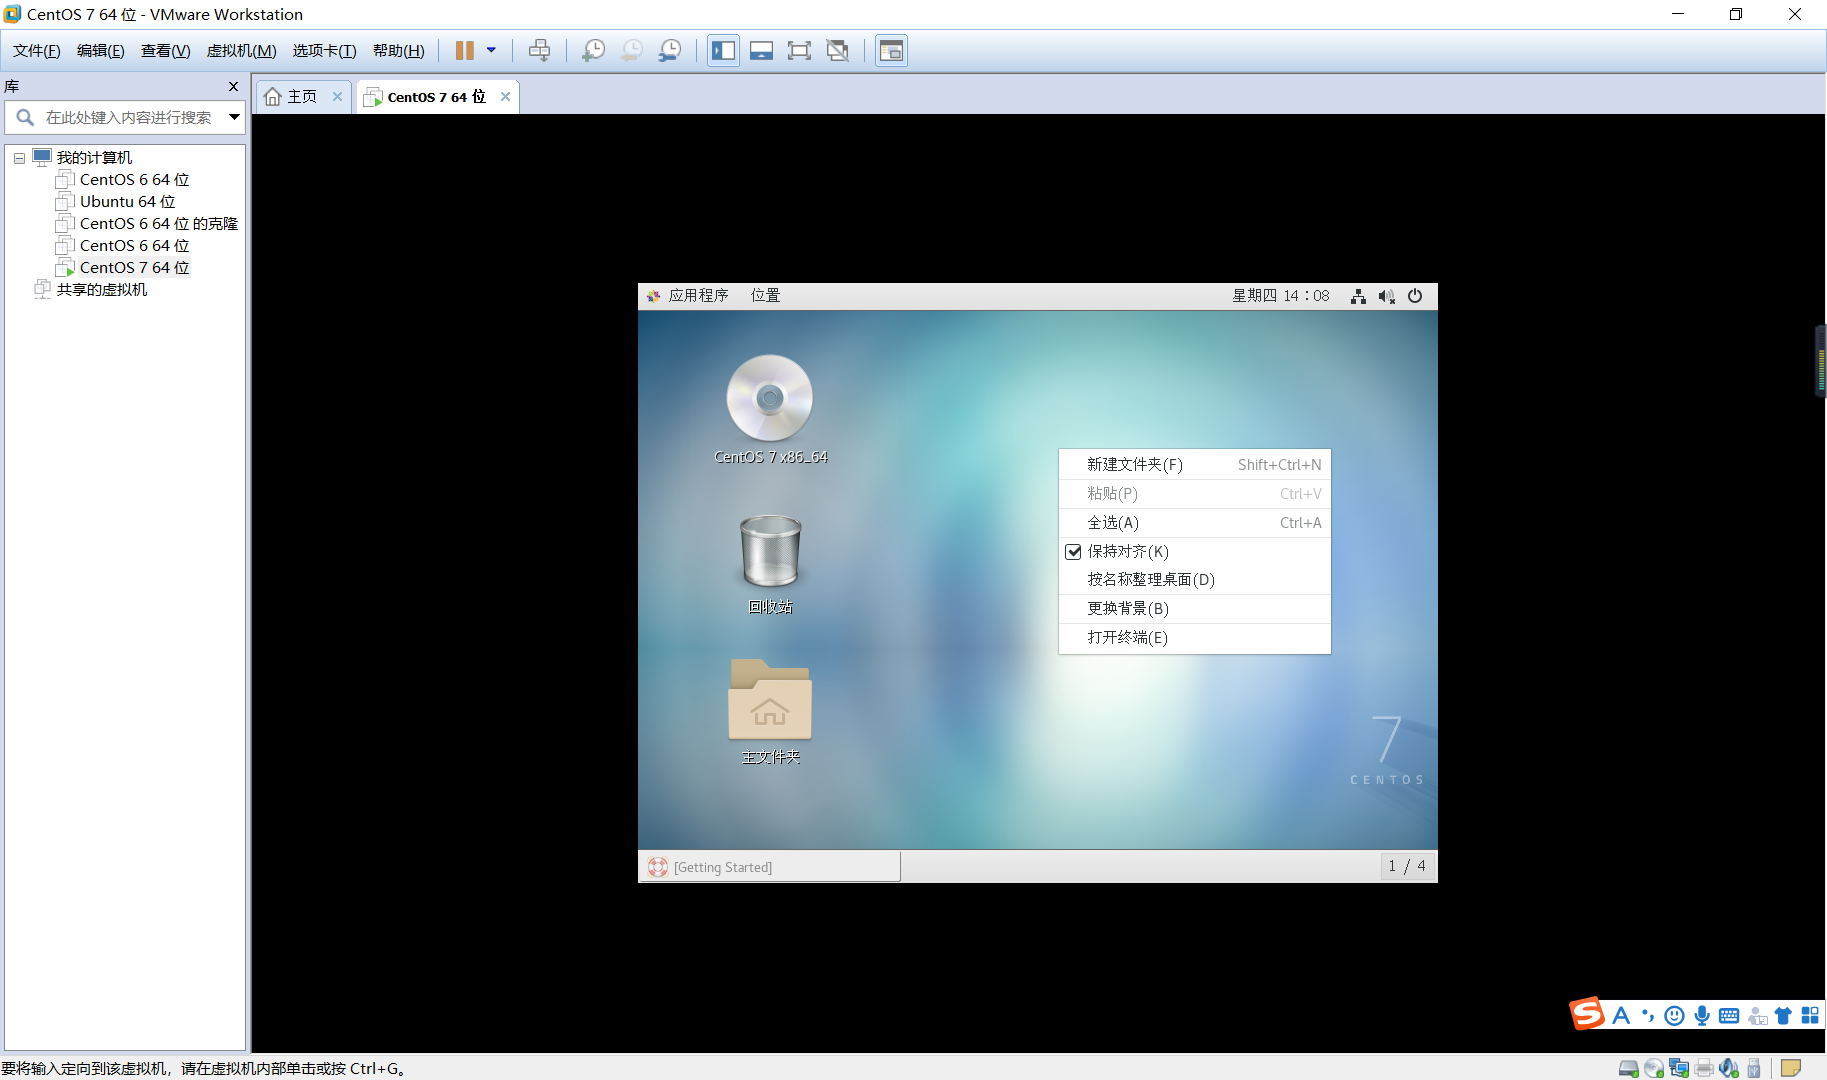Click the Sogou account user icon
This screenshot has height=1080, width=1827.
pyautogui.click(x=1757, y=1016)
